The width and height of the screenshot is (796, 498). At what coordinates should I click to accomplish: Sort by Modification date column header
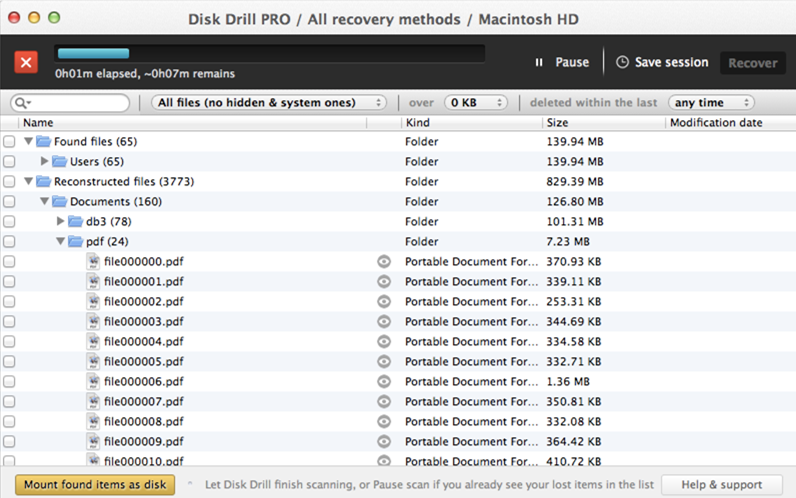pos(731,122)
